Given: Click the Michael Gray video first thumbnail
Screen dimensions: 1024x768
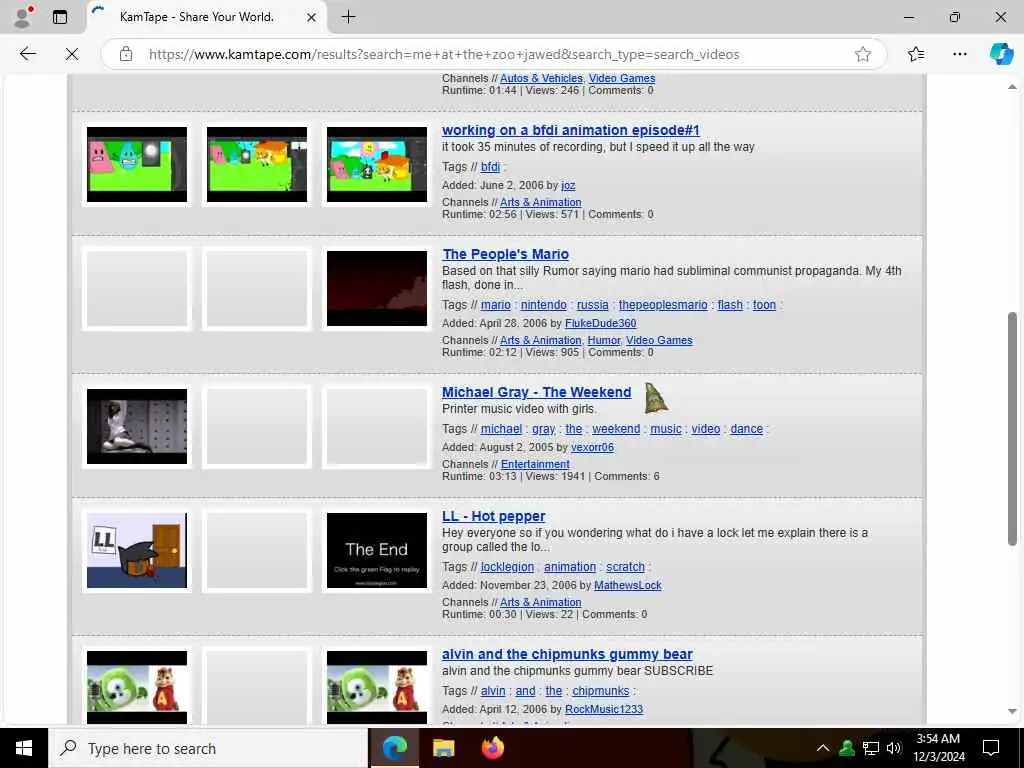Looking at the screenshot, I should coord(137,426).
